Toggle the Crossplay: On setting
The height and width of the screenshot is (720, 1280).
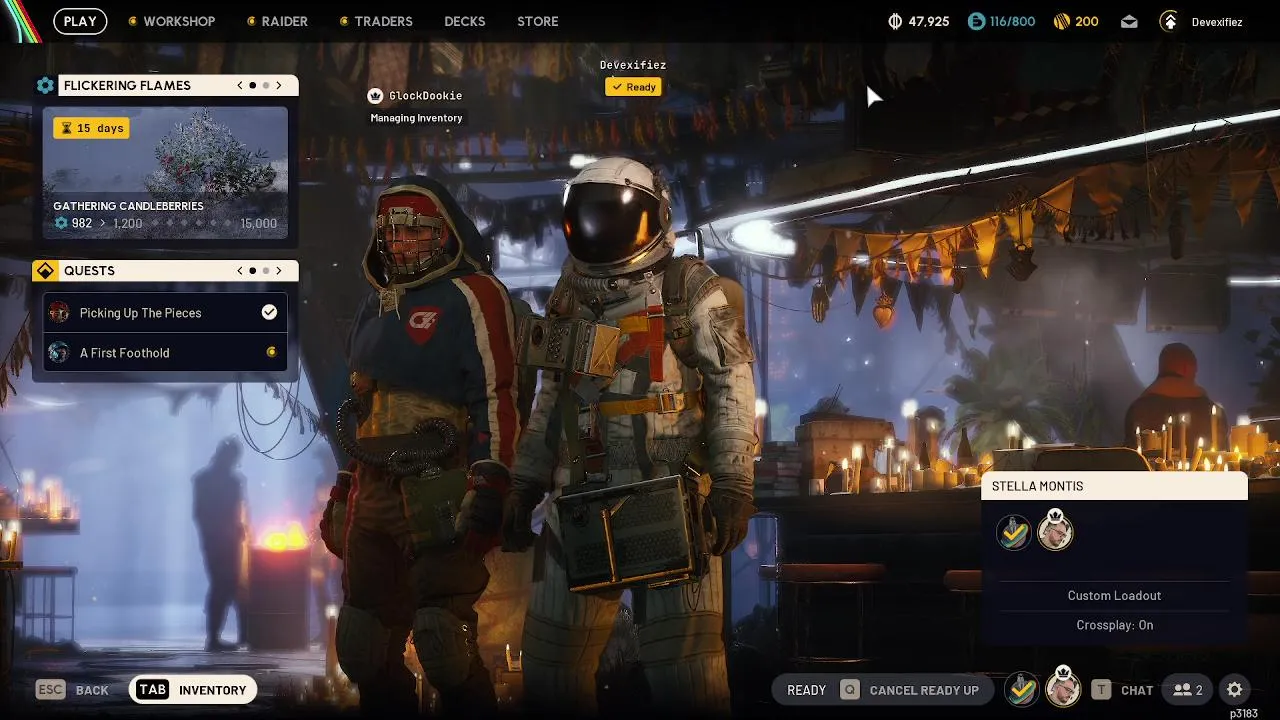point(1114,625)
